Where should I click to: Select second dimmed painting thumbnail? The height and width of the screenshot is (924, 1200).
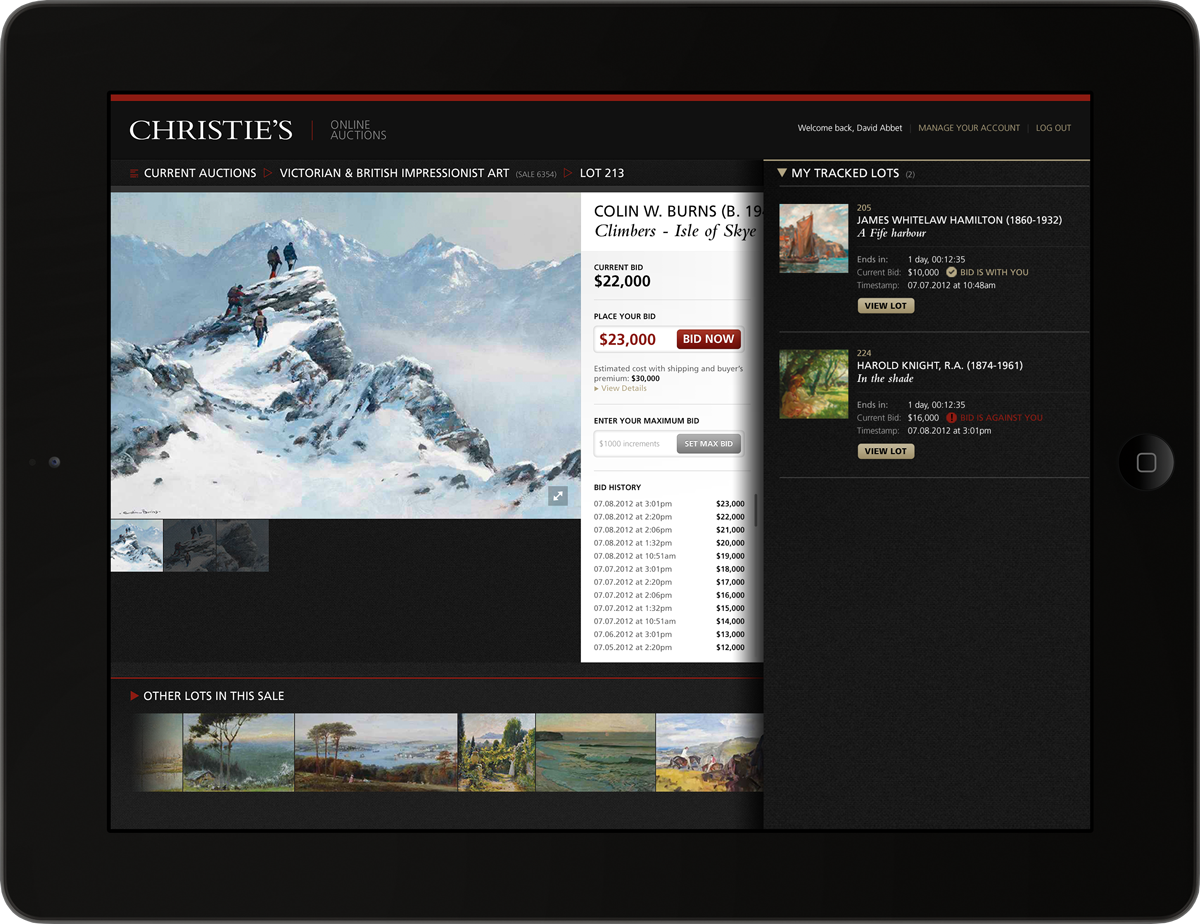coord(190,545)
